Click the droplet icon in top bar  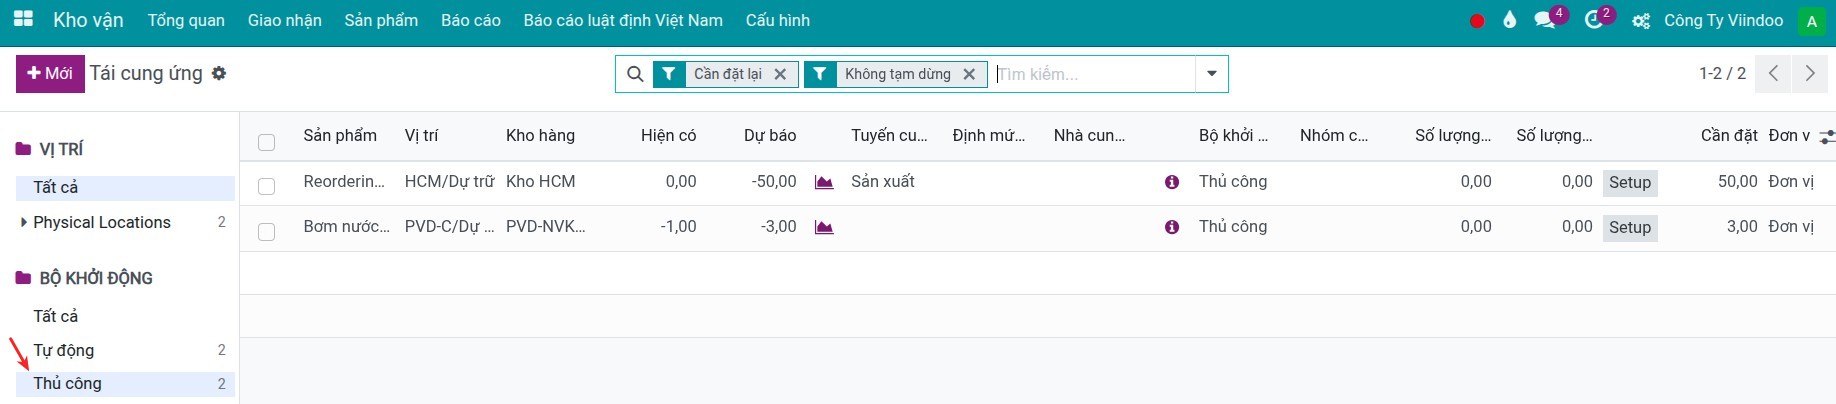pos(1510,20)
